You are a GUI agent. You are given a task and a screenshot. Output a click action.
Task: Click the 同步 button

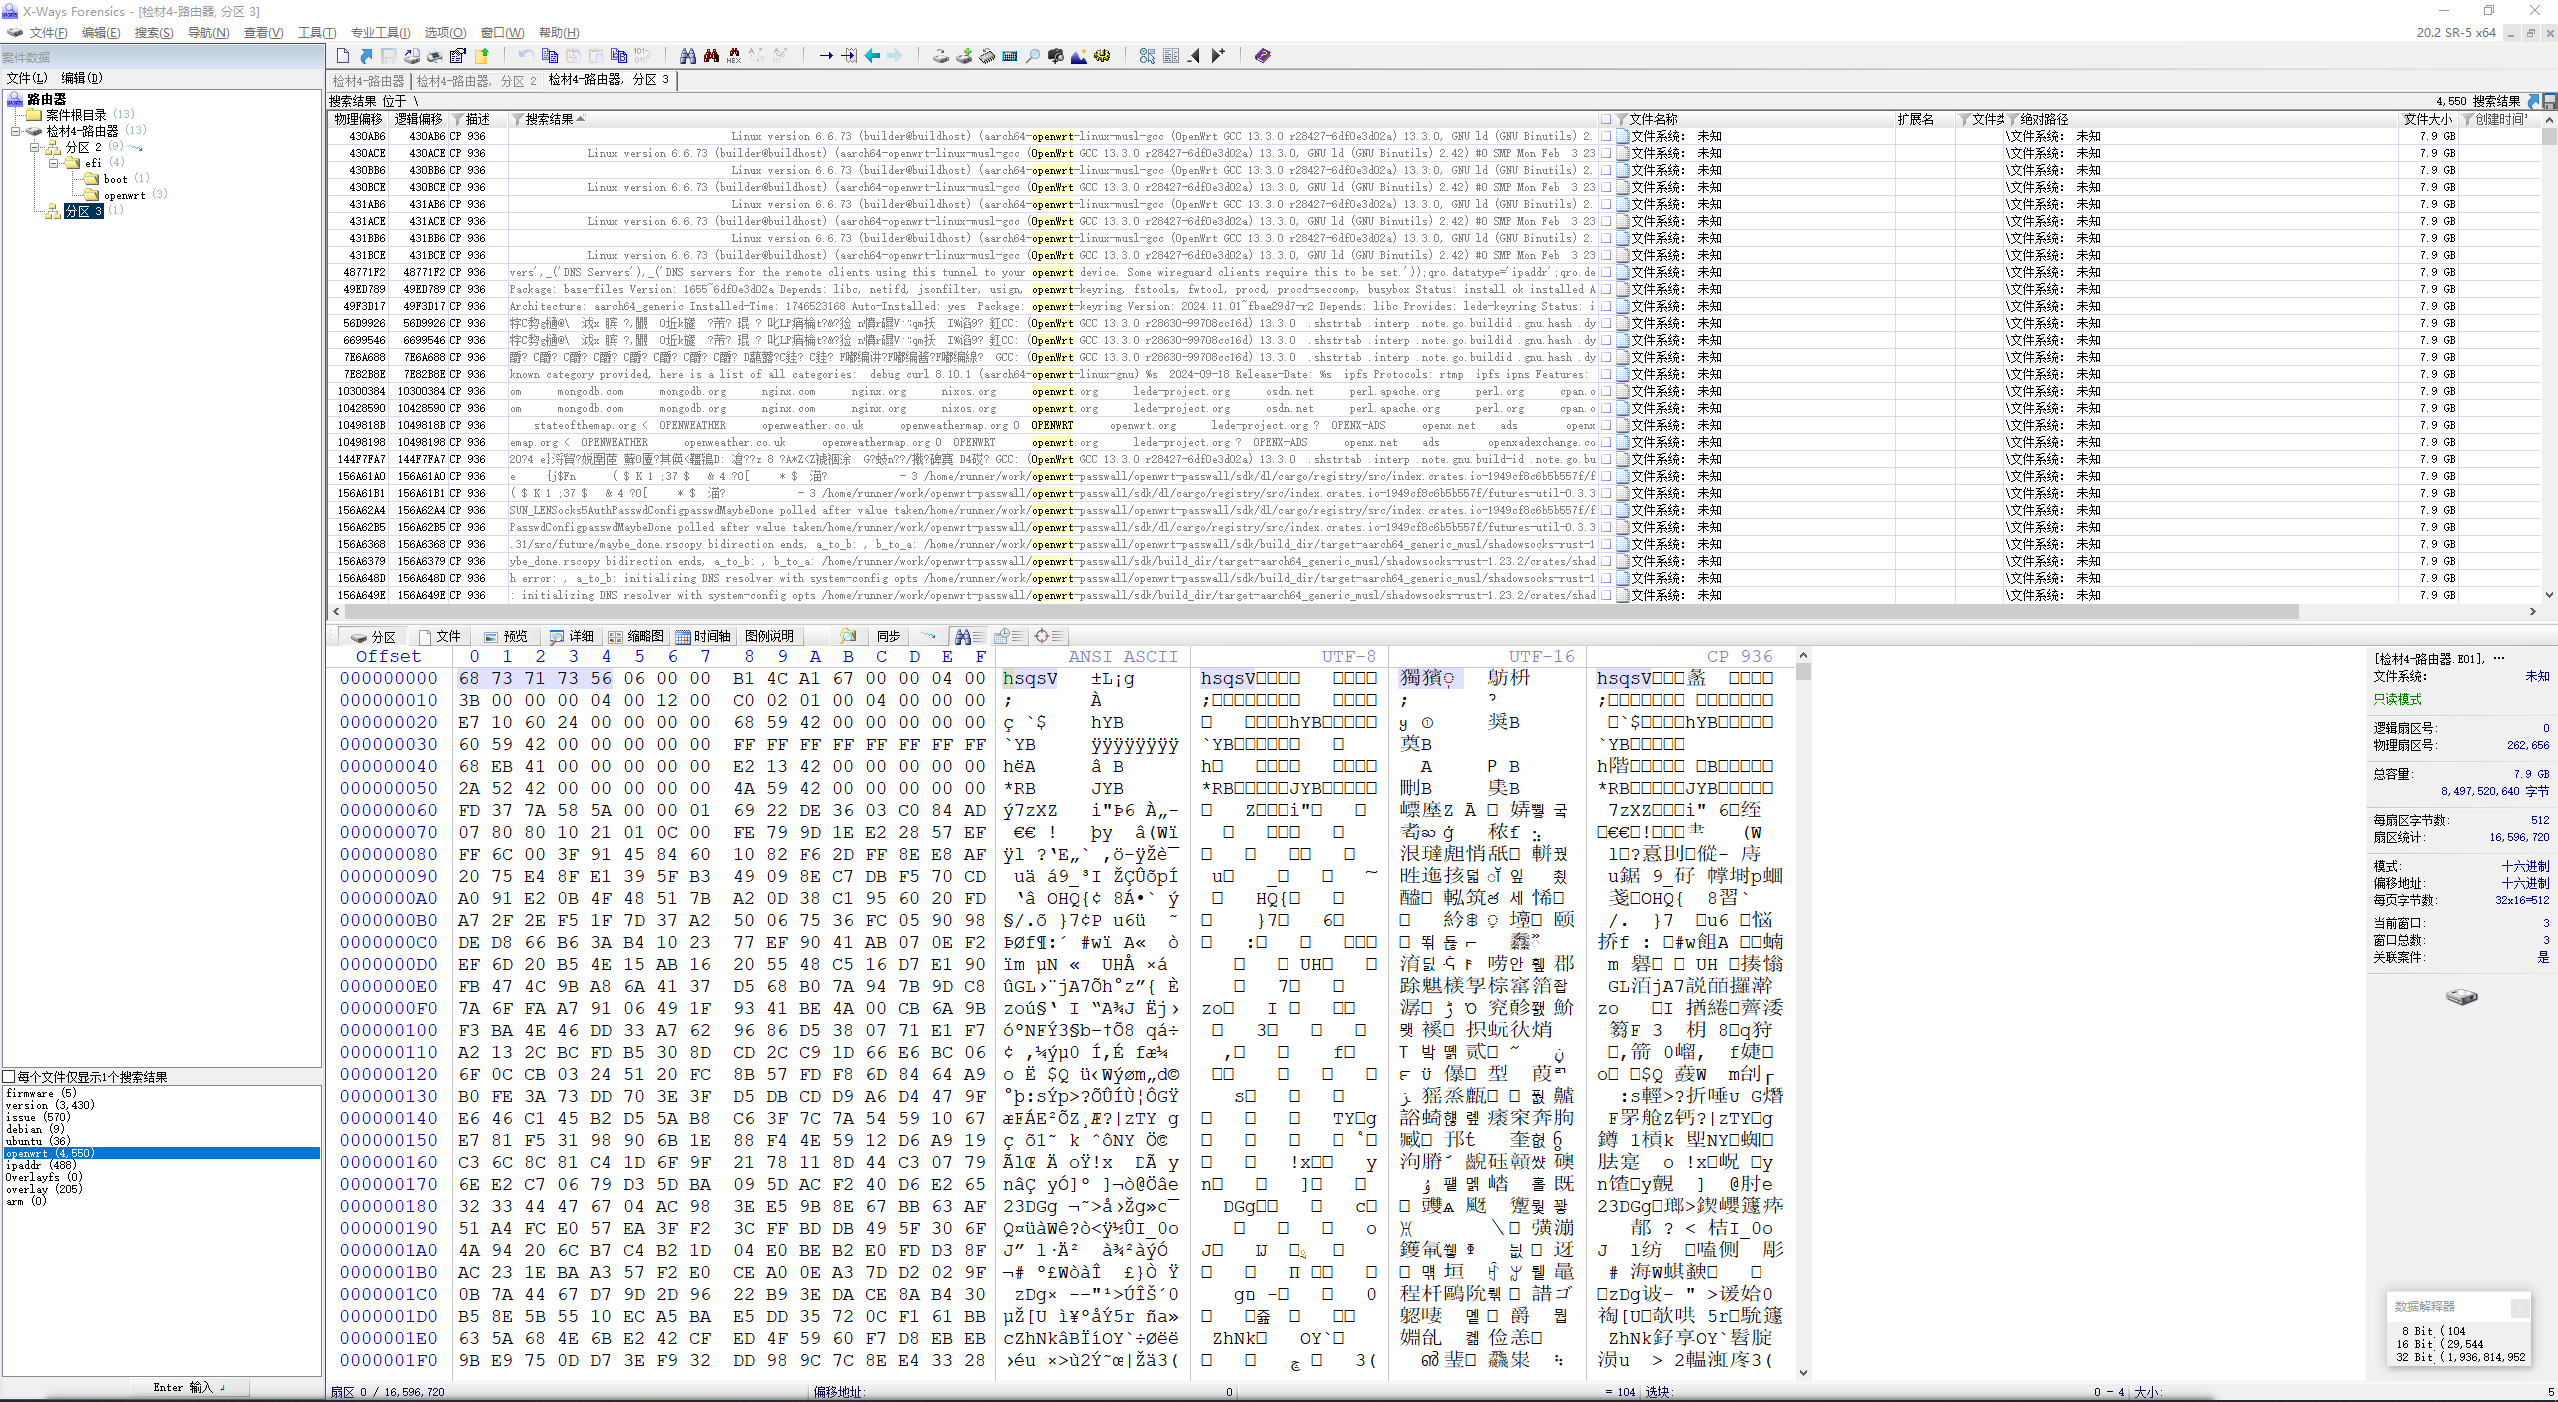click(x=888, y=636)
